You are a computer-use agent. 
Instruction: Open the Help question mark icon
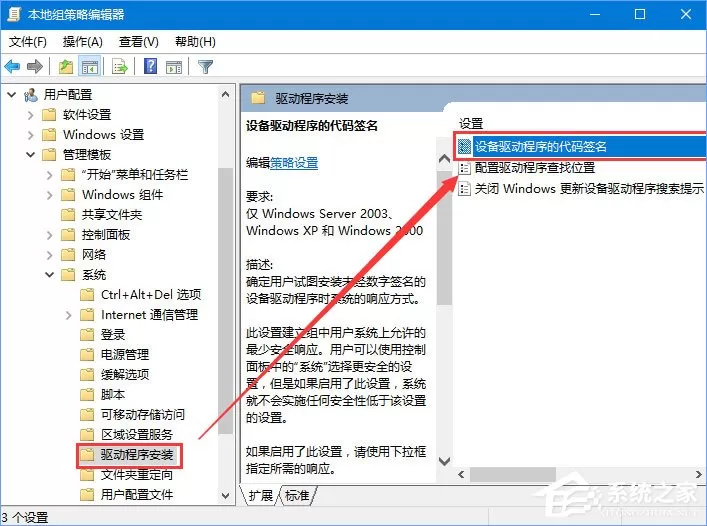tap(151, 67)
